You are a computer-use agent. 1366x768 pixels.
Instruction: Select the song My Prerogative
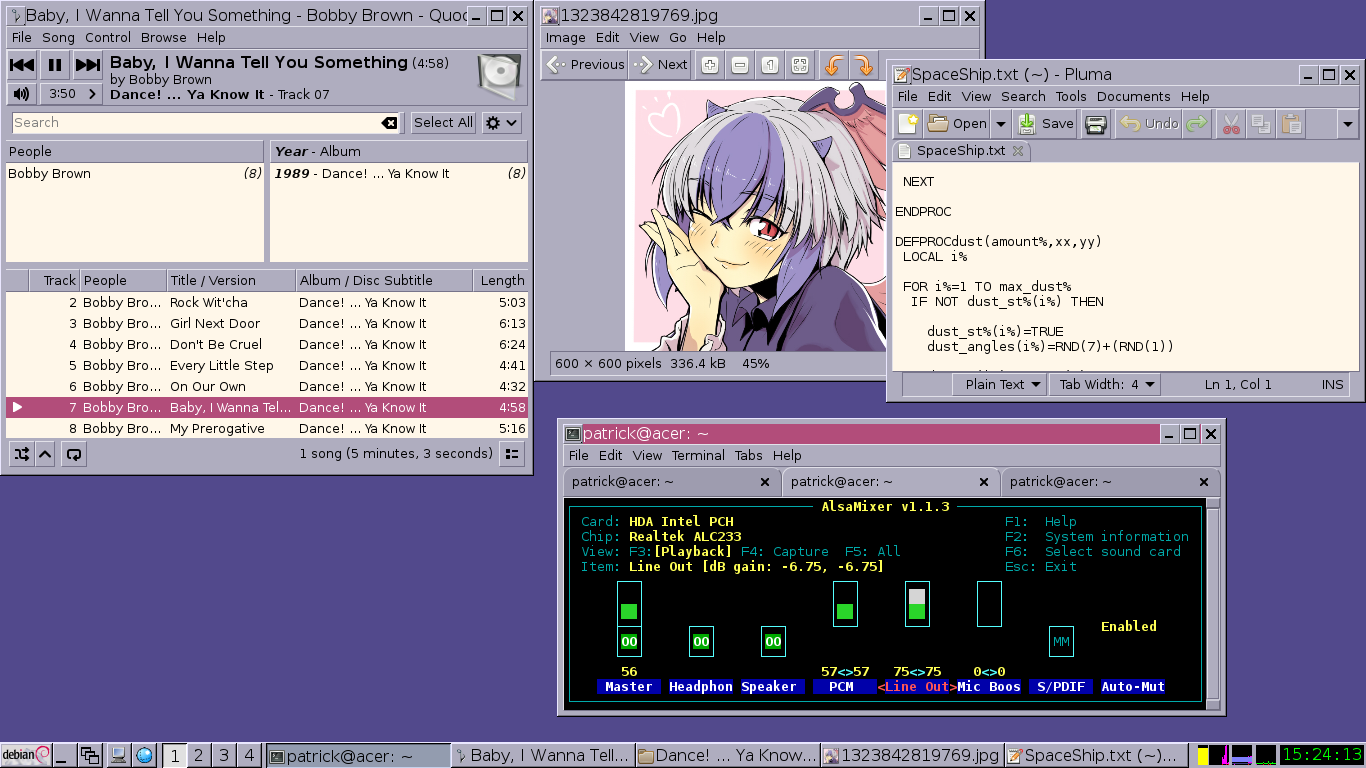click(267, 428)
